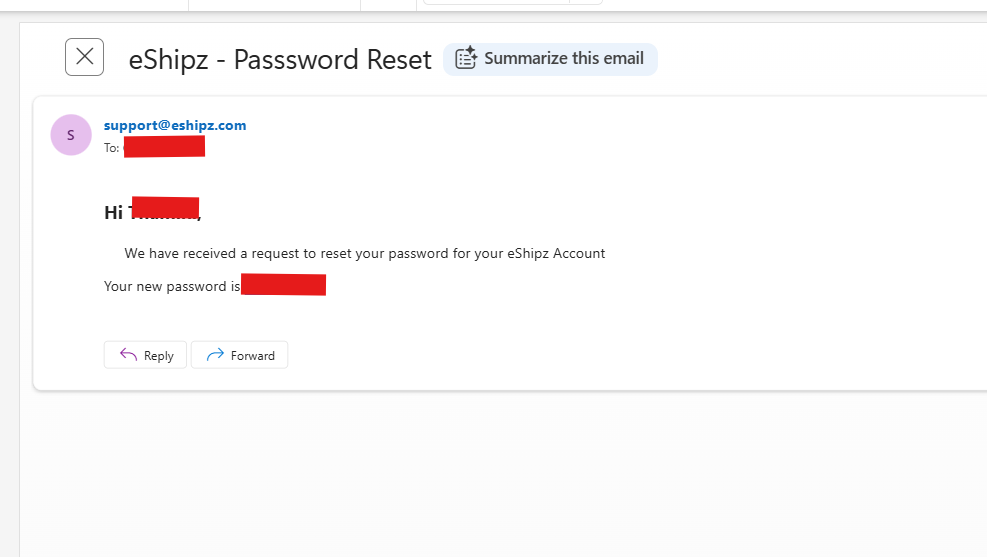Viewport: 987px width, 557px height.
Task: Click the word Hi in the greeting
Action: point(113,213)
